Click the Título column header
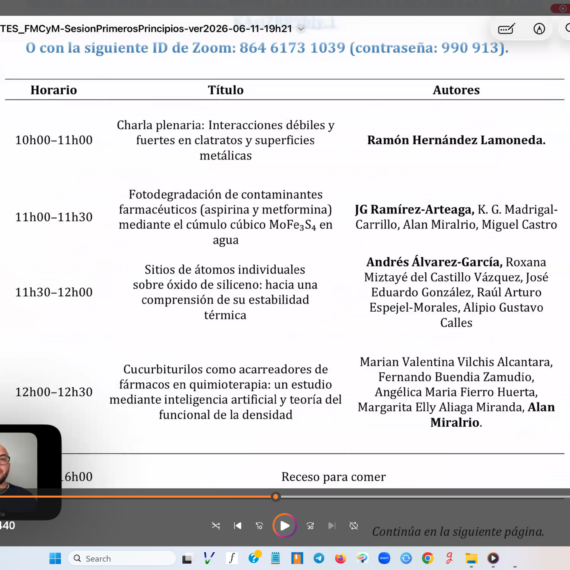 pyautogui.click(x=225, y=90)
